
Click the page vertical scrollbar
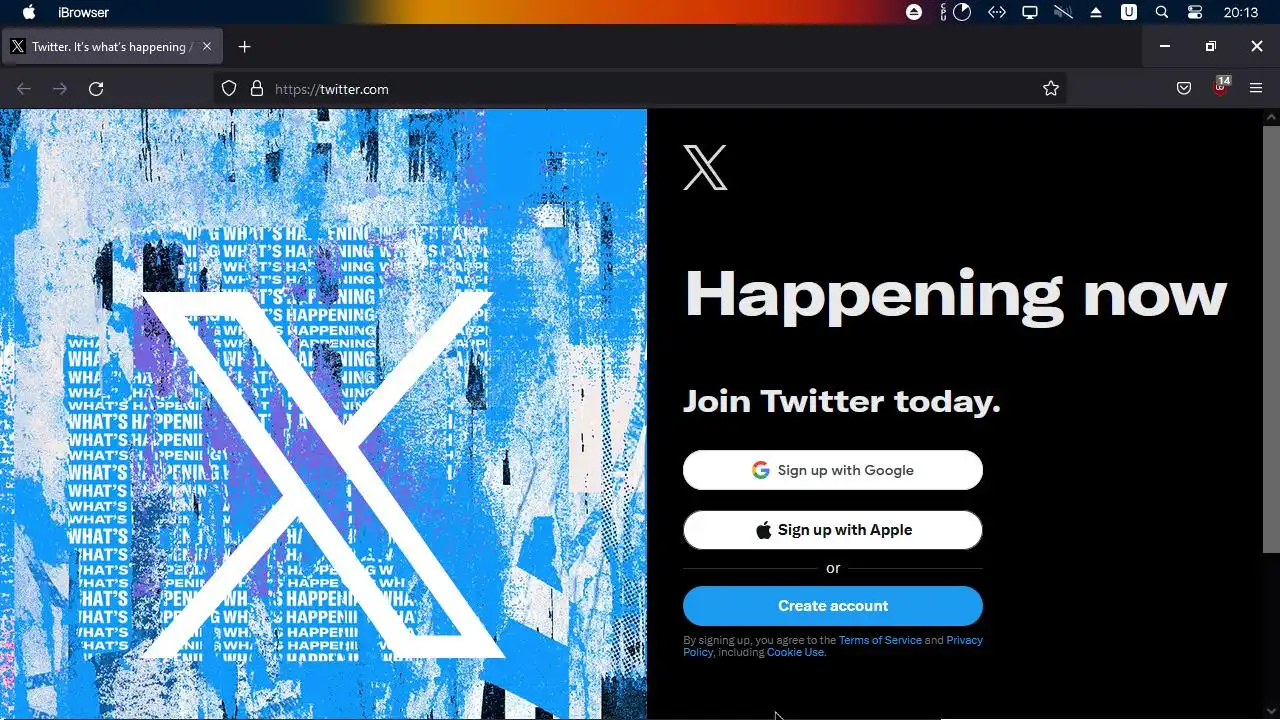coord(1271,340)
